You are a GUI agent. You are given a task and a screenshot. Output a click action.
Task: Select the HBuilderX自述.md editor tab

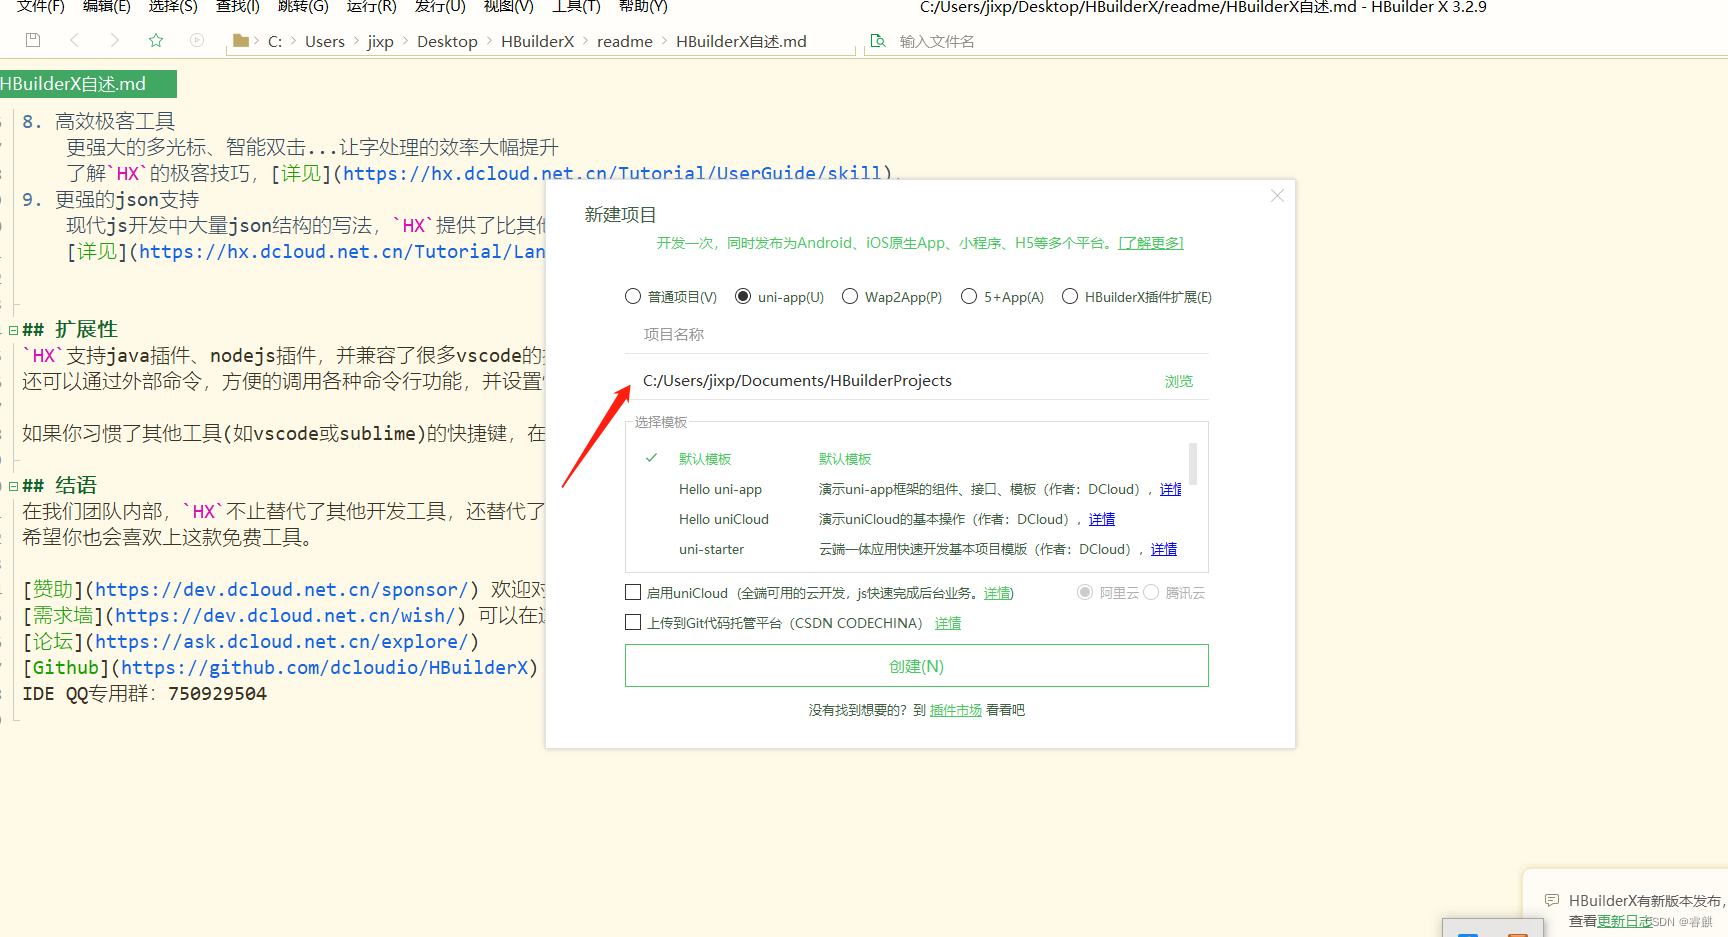[x=88, y=84]
